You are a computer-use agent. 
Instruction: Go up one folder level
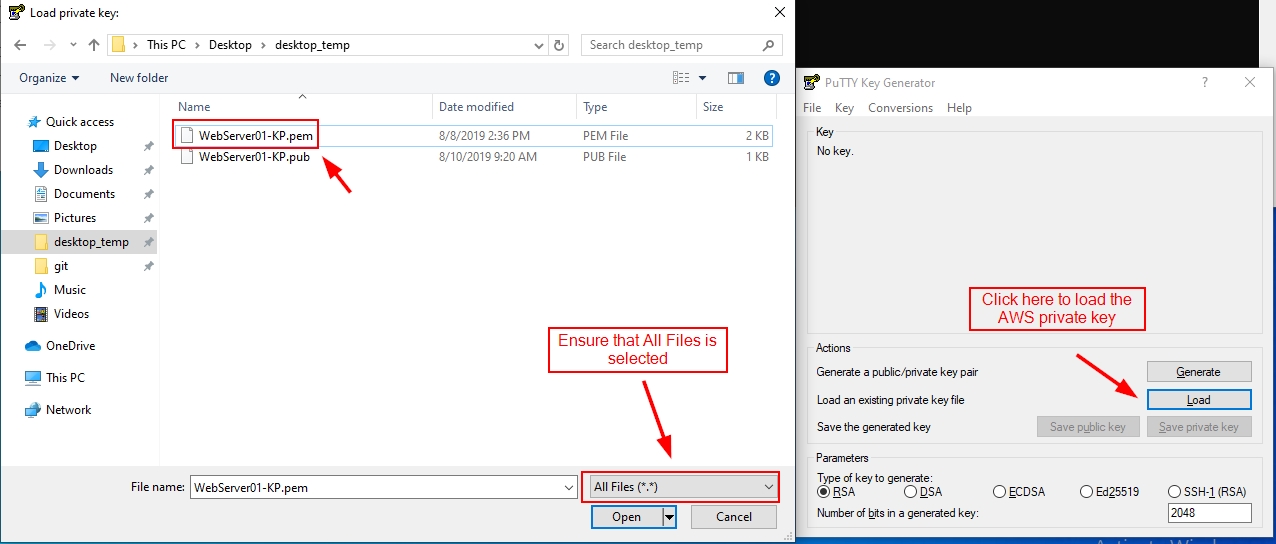tap(94, 45)
